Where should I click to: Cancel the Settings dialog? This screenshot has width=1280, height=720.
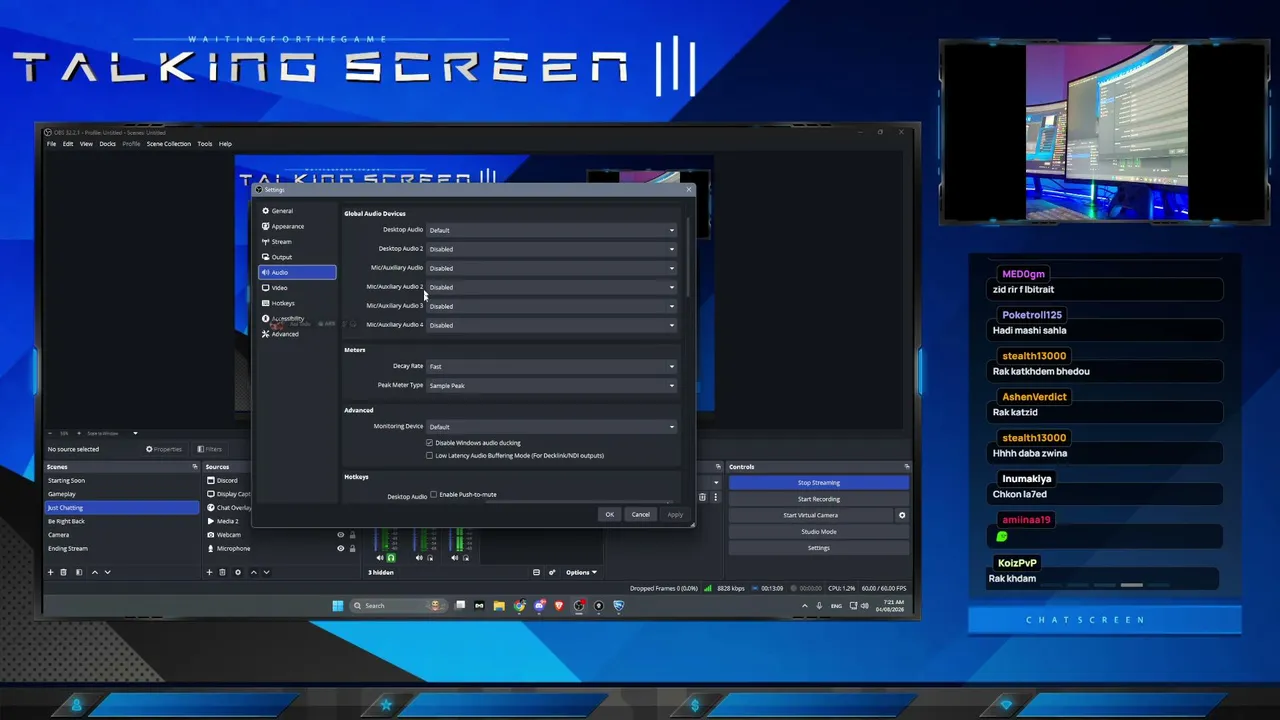641,515
